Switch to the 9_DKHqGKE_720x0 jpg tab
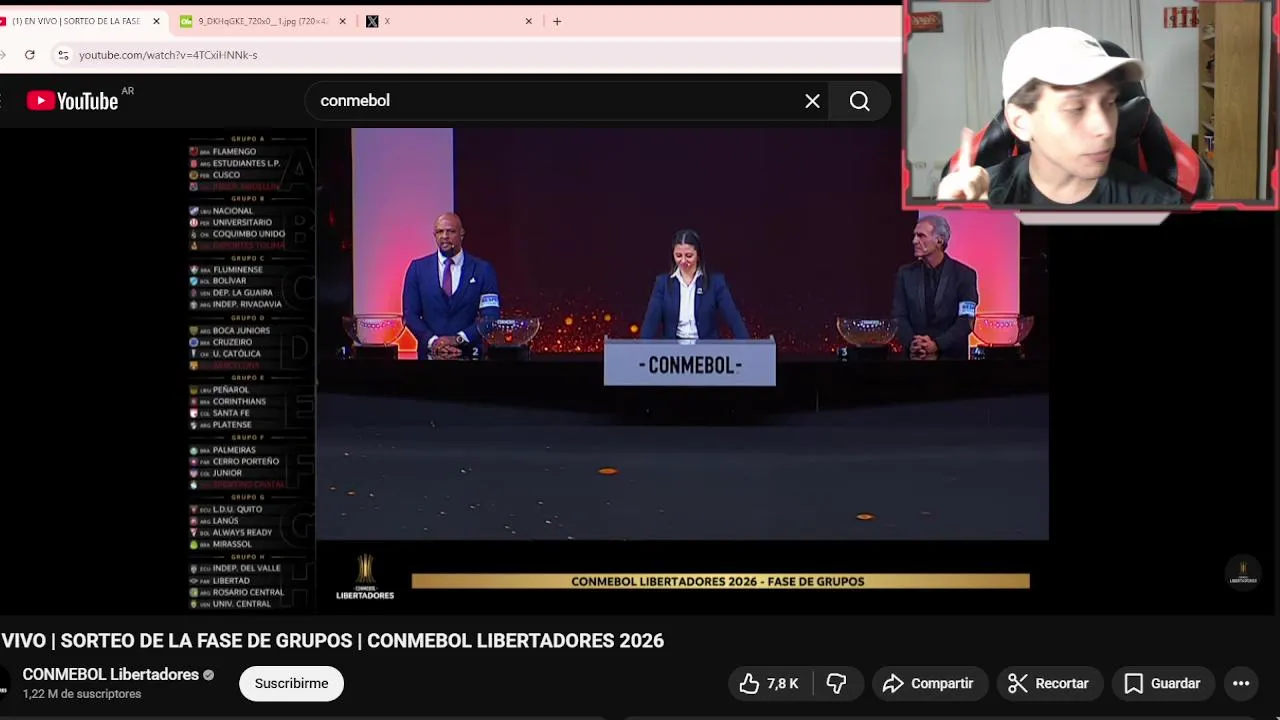This screenshot has height=720, width=1280. tap(262, 21)
